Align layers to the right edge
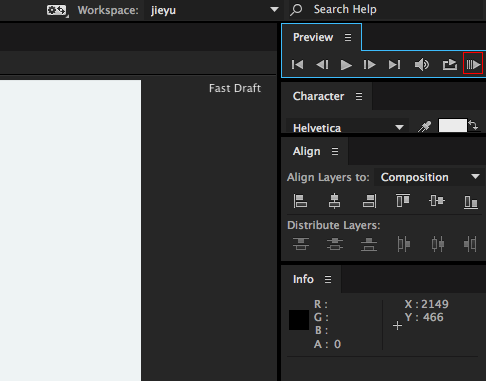Screen dimensions: 486x381 [x=369, y=201]
